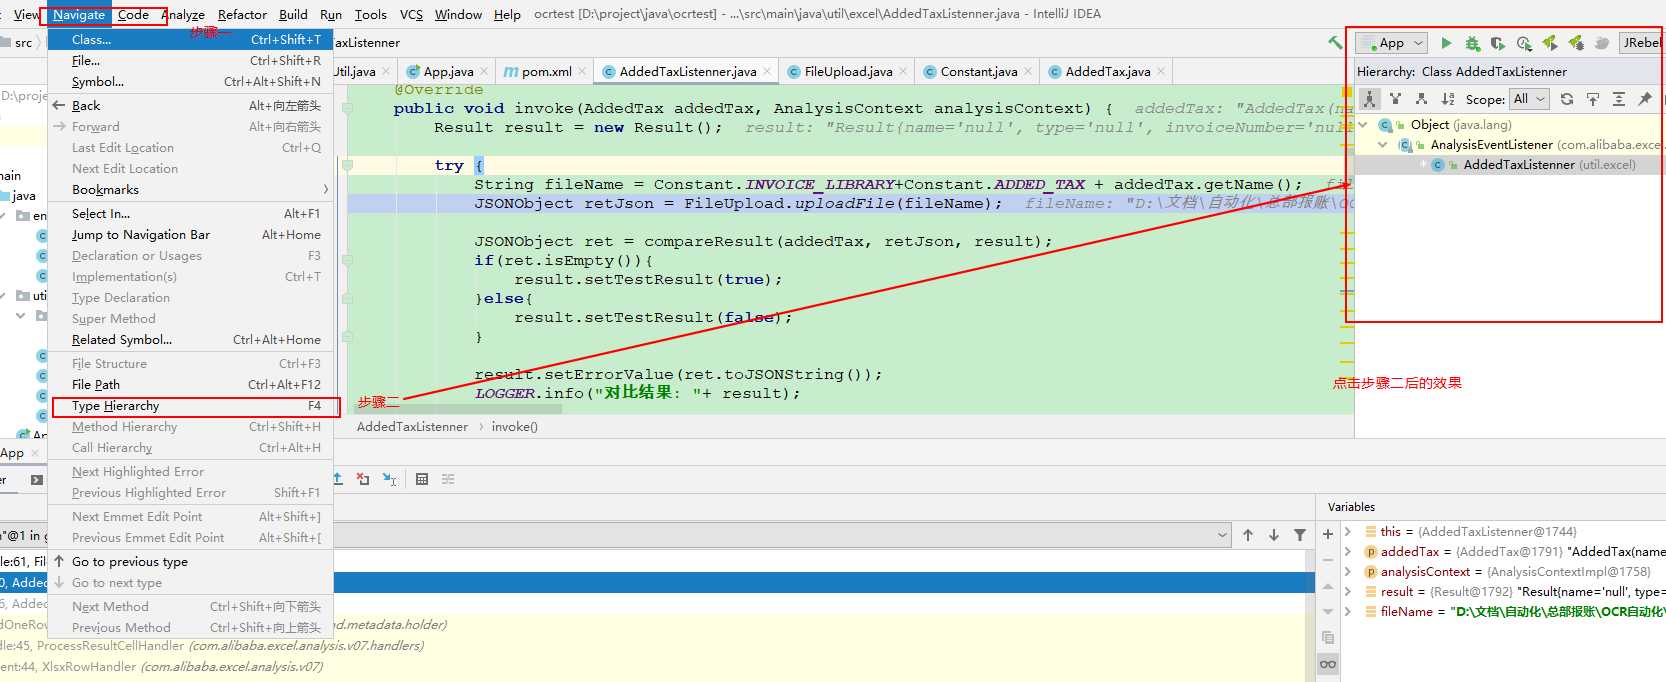The height and width of the screenshot is (682, 1666).
Task: Open the Build menu
Action: coord(293,15)
